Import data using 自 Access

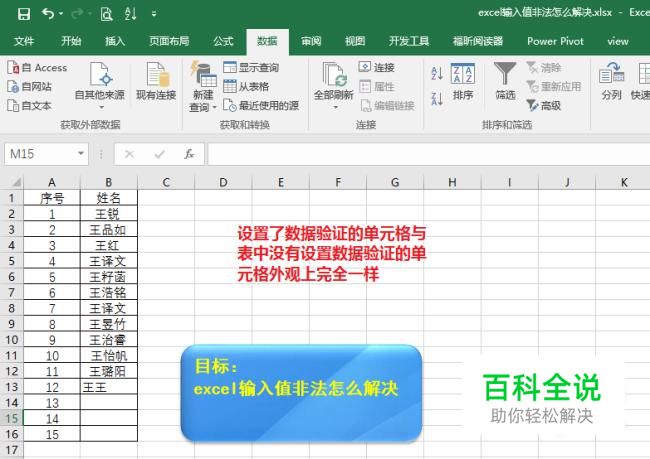coord(37,68)
